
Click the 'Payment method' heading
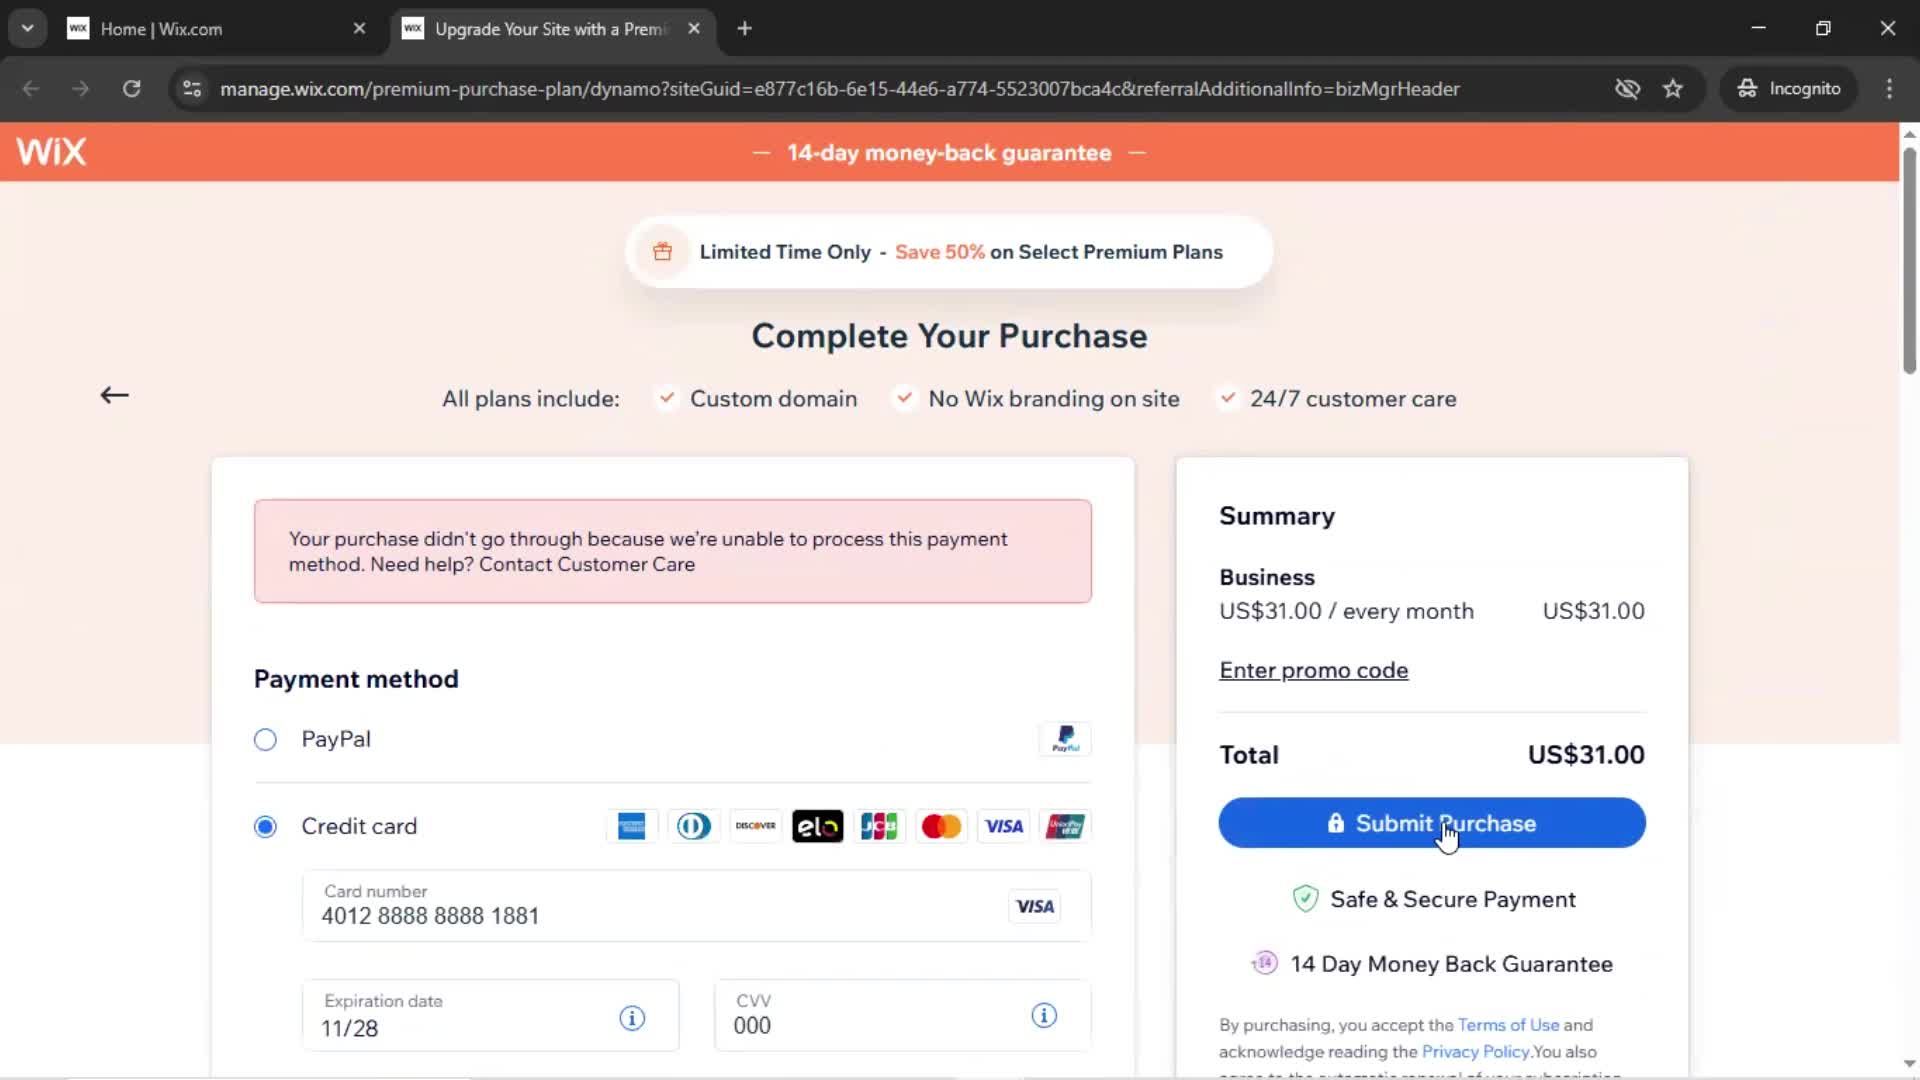[356, 679]
